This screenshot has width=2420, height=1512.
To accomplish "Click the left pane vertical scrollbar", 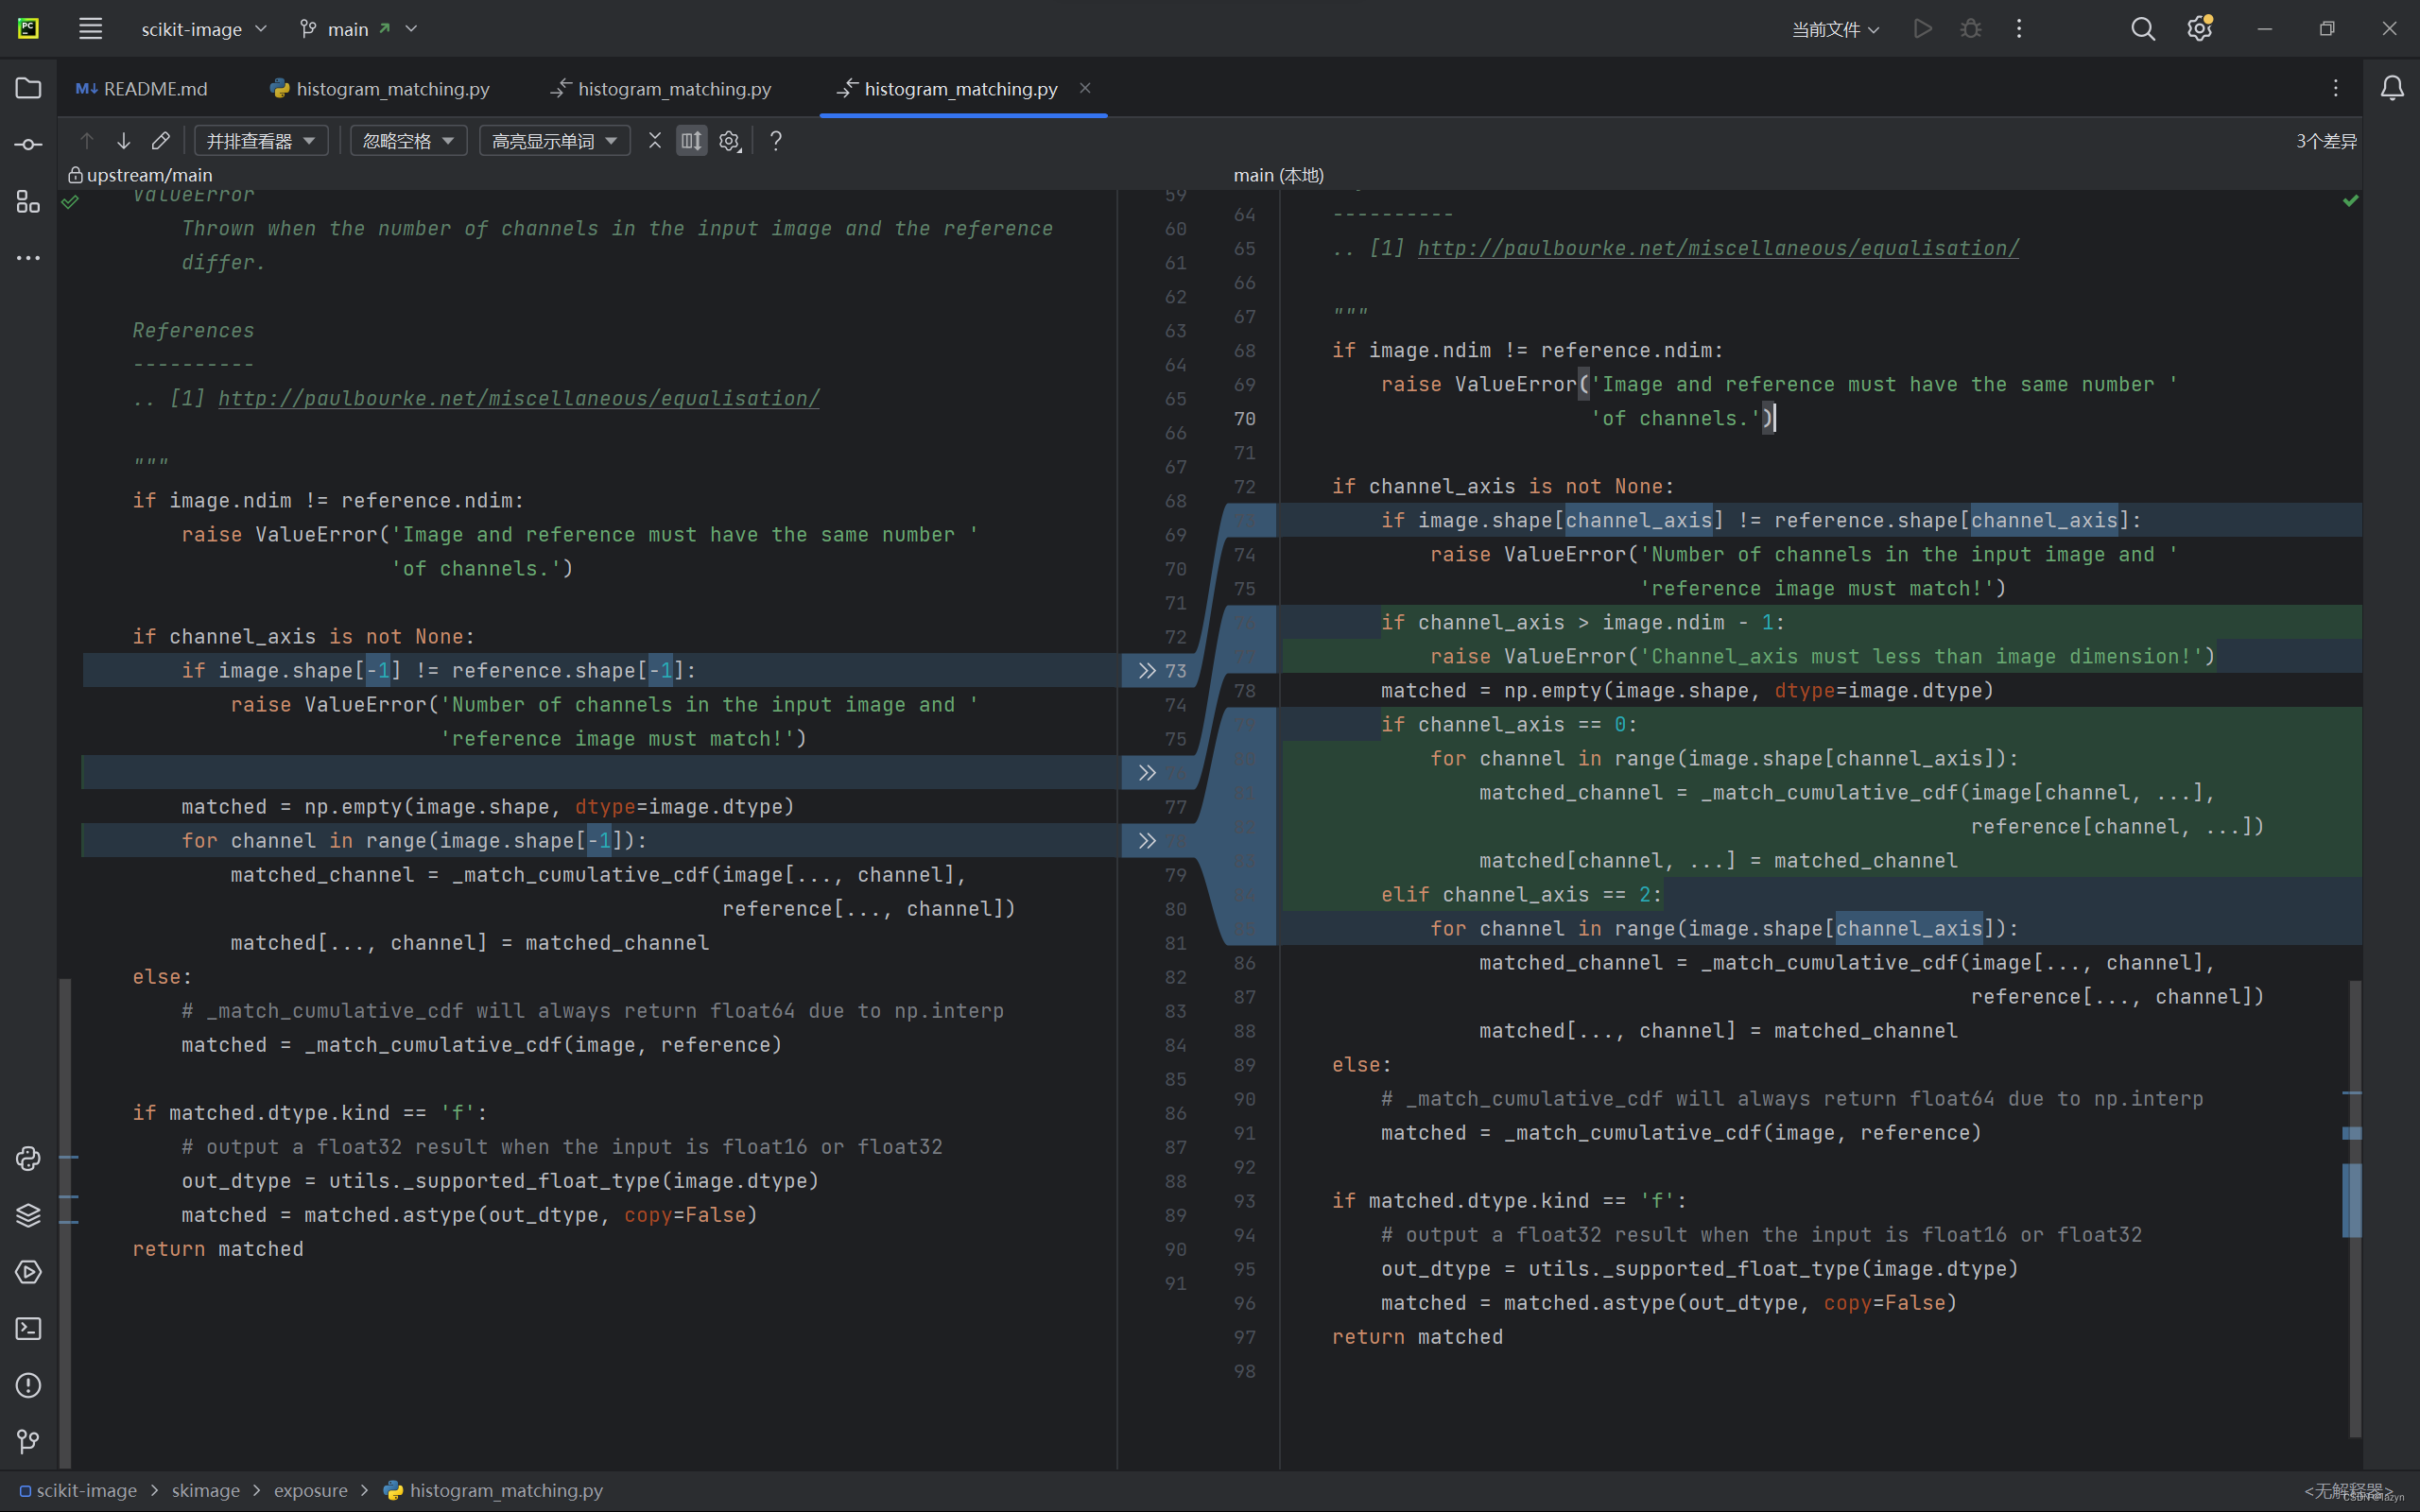I will [65, 1222].
